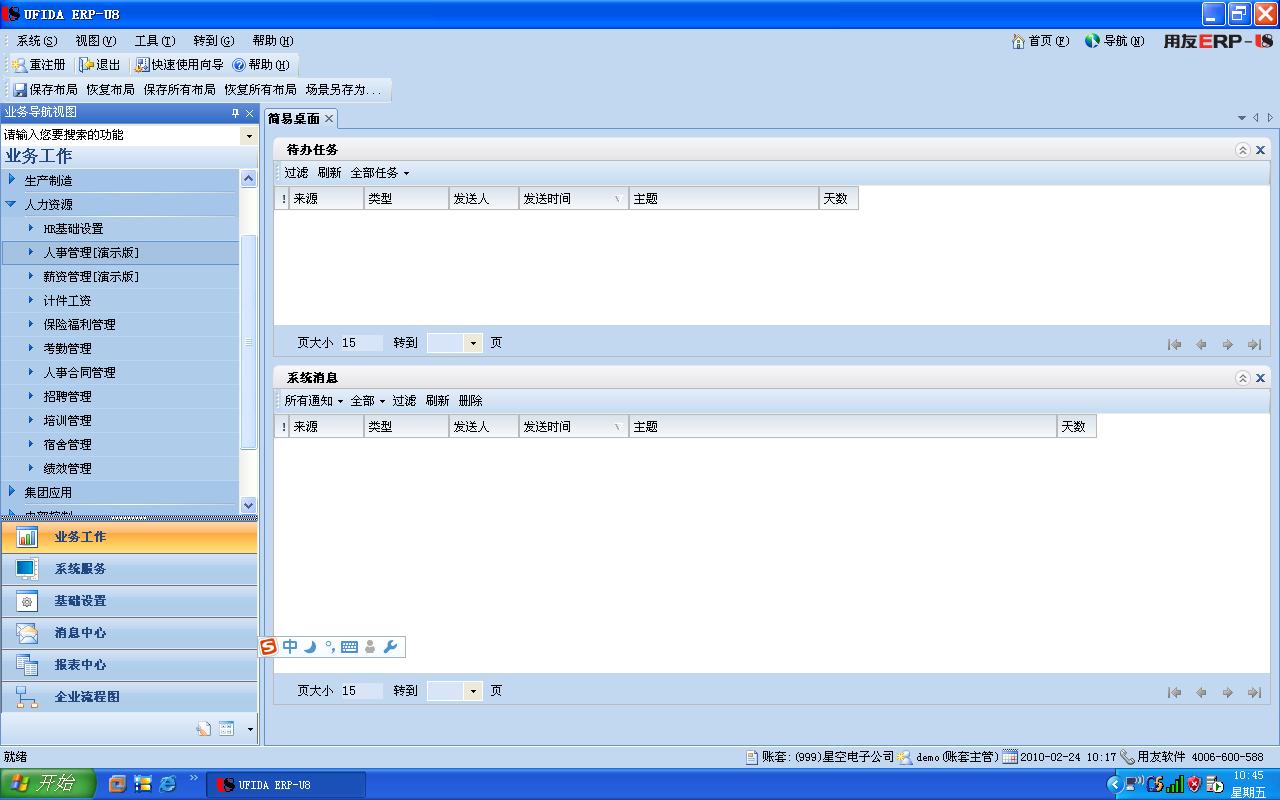
Task: Open the 视图(V) menu
Action: (x=96, y=41)
